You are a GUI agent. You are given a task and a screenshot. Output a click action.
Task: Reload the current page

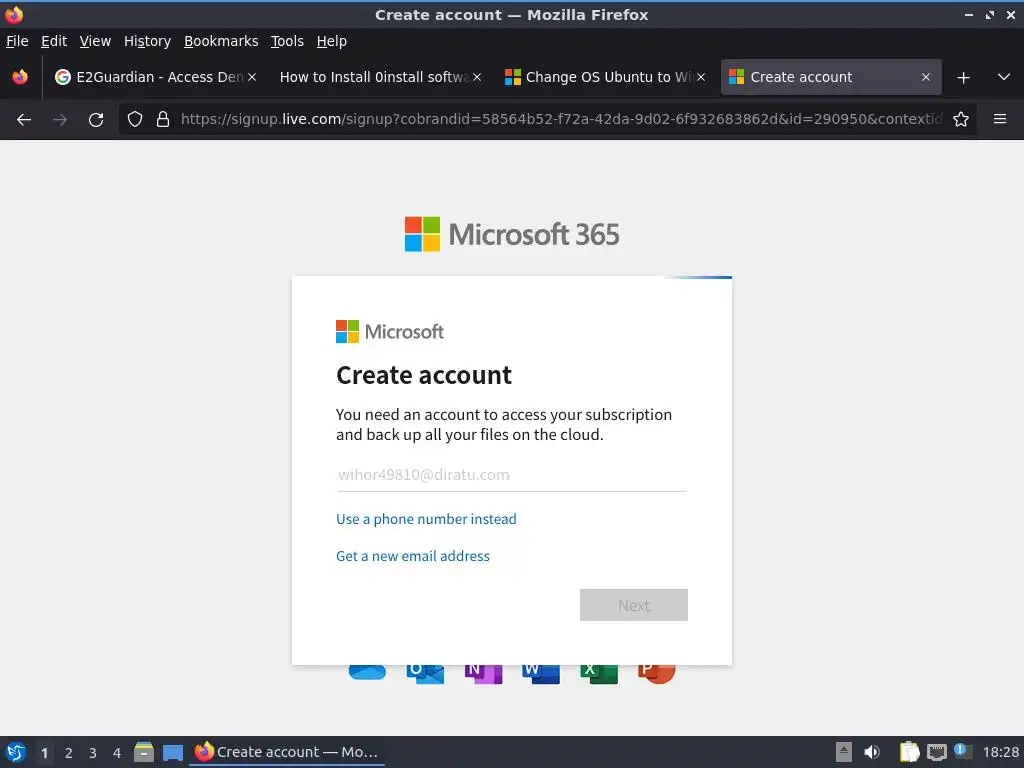tap(96, 120)
